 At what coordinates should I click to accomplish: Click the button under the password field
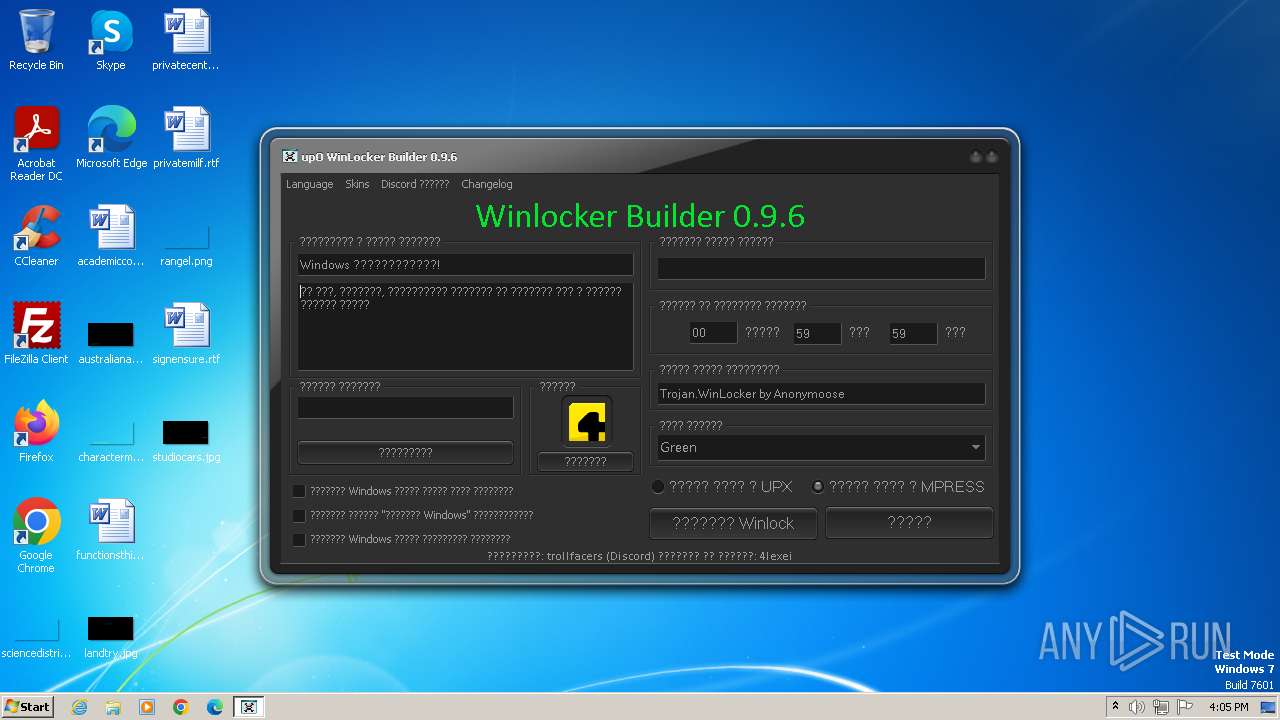405,453
